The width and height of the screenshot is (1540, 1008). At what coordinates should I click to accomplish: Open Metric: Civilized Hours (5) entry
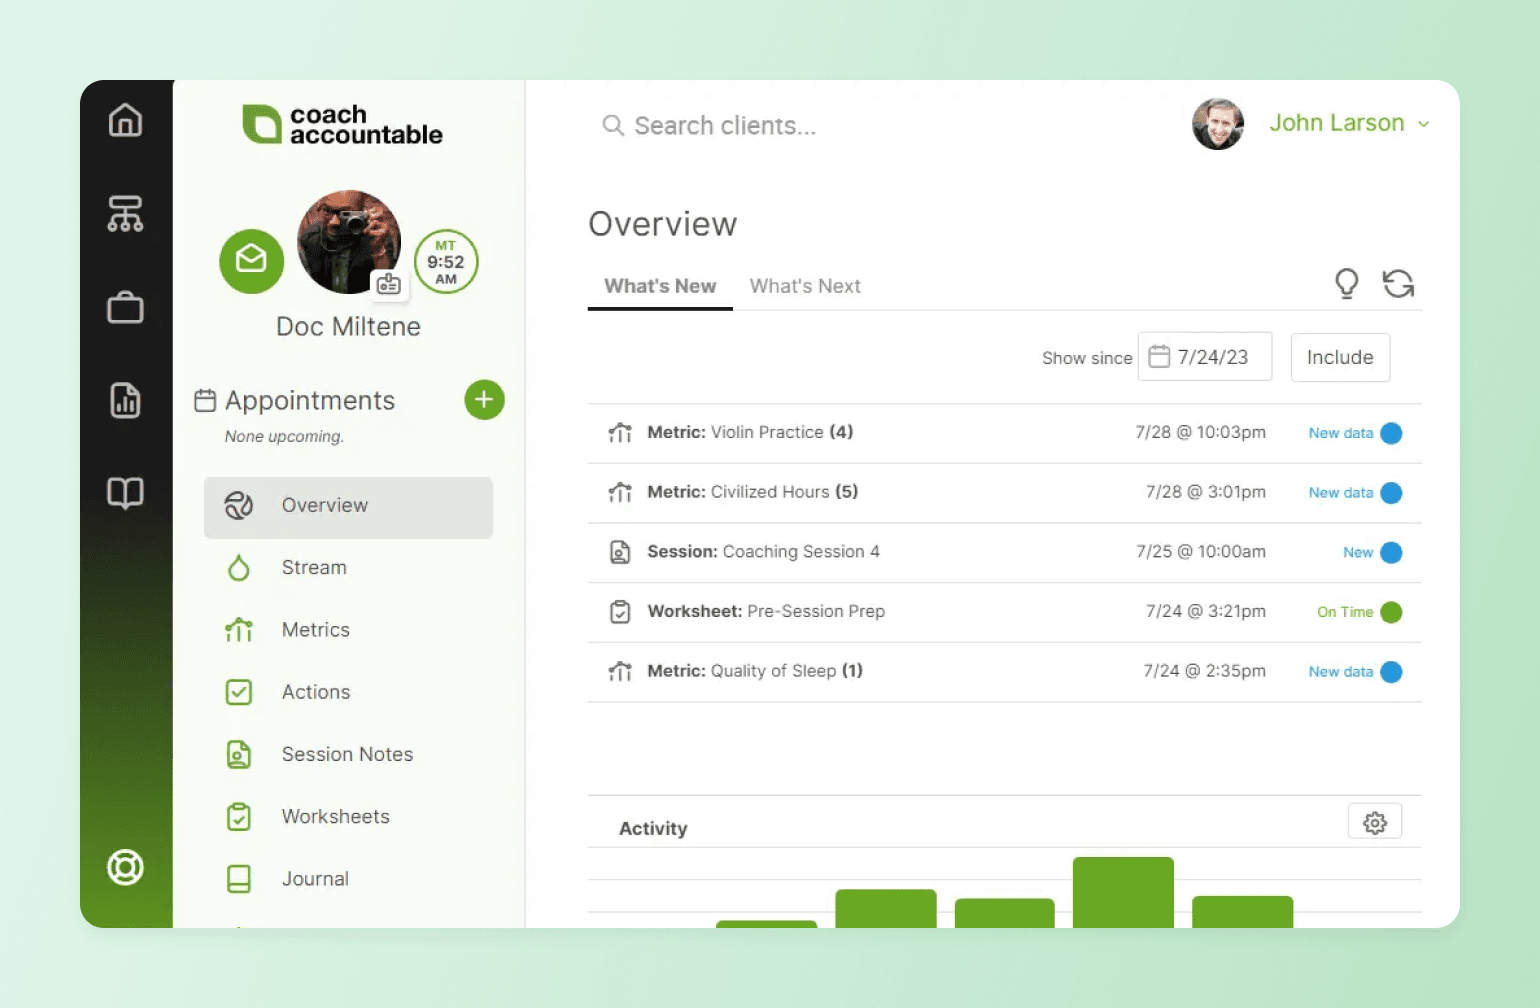pyautogui.click(x=1004, y=493)
